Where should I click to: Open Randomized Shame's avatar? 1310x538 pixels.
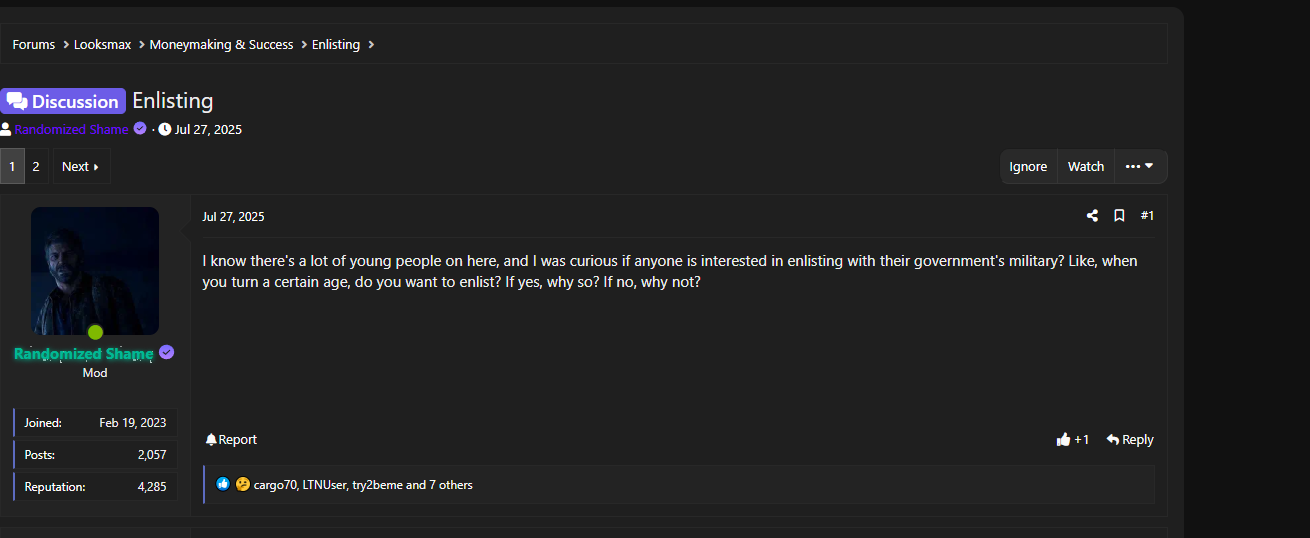(x=95, y=270)
